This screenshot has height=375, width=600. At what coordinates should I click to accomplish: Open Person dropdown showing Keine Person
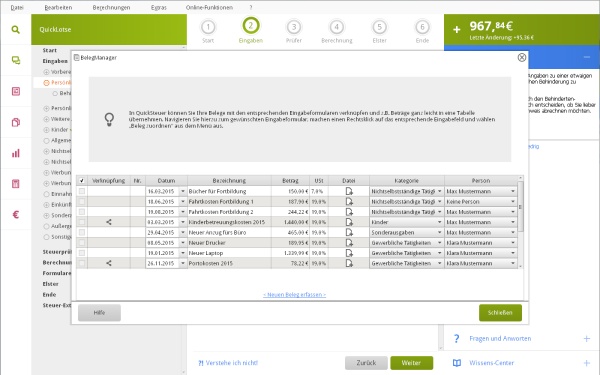tap(513, 202)
